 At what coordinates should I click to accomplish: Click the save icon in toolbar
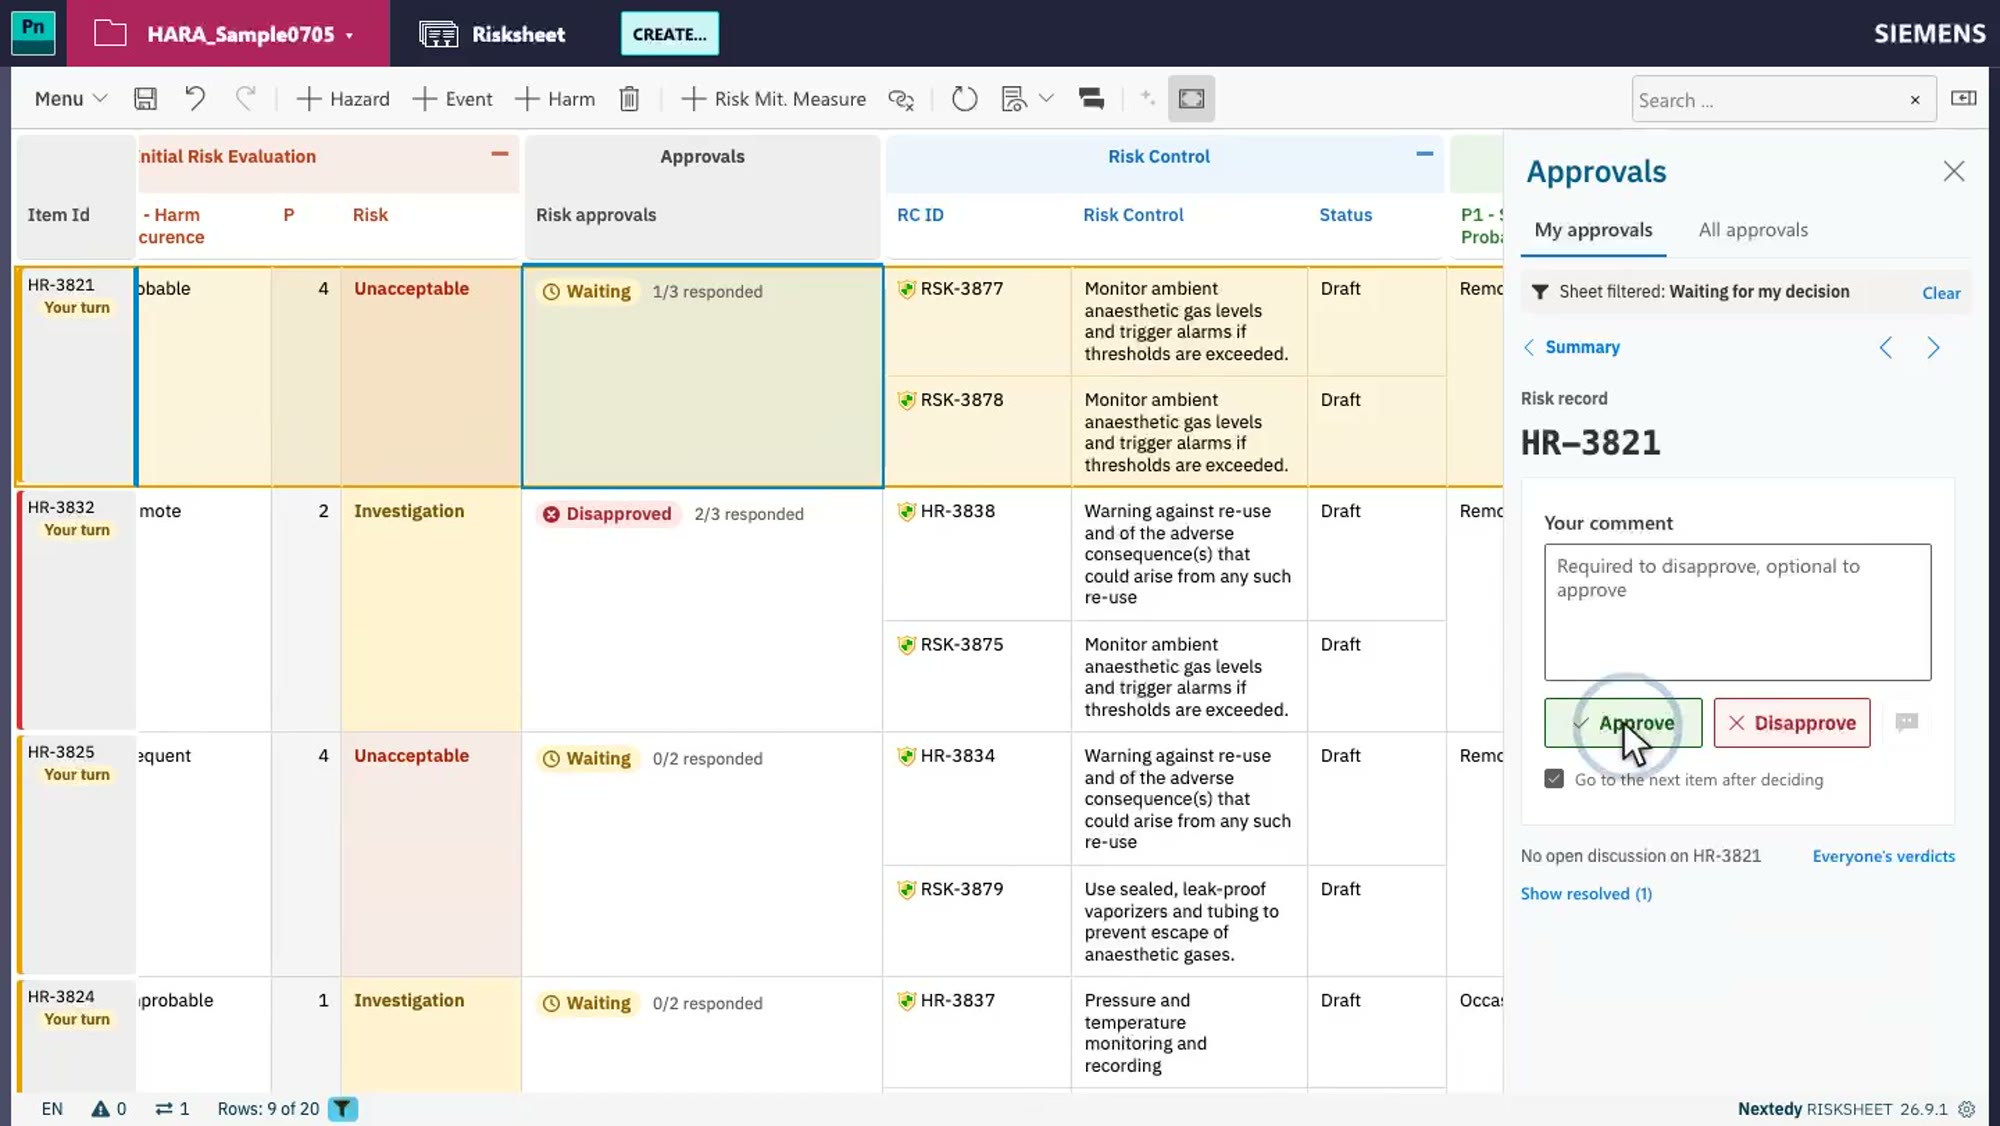(x=145, y=99)
